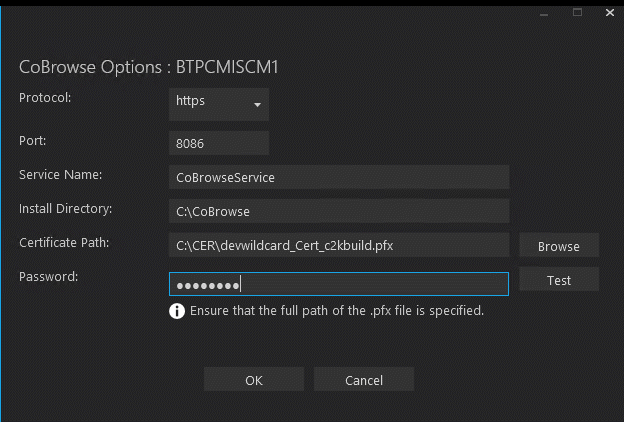Click the Test button

(559, 280)
